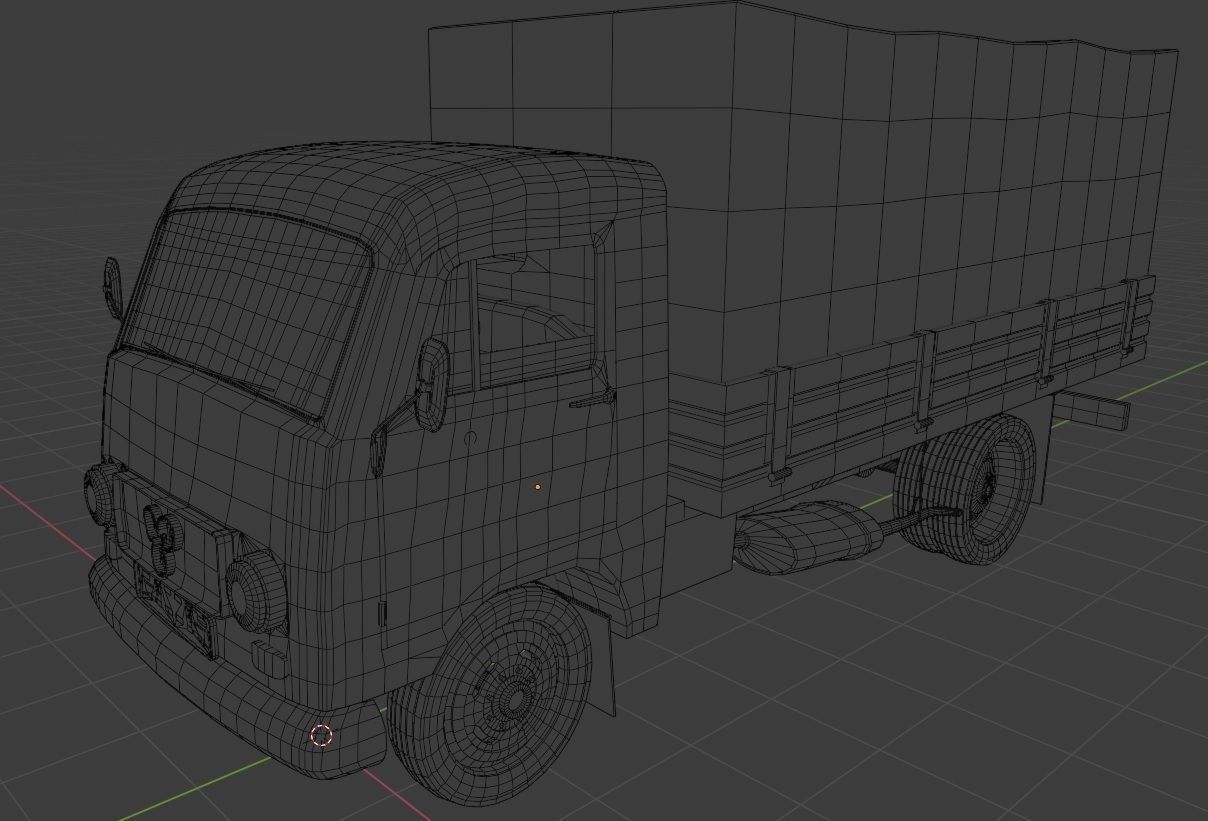Select the cylindrical fuel tank under the bed

pos(808,540)
